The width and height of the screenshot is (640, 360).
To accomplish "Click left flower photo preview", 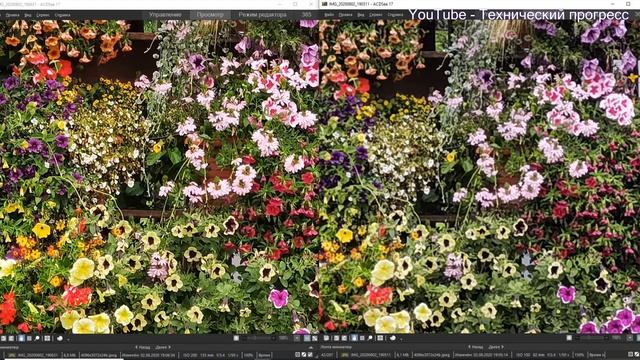I will 160,177.
